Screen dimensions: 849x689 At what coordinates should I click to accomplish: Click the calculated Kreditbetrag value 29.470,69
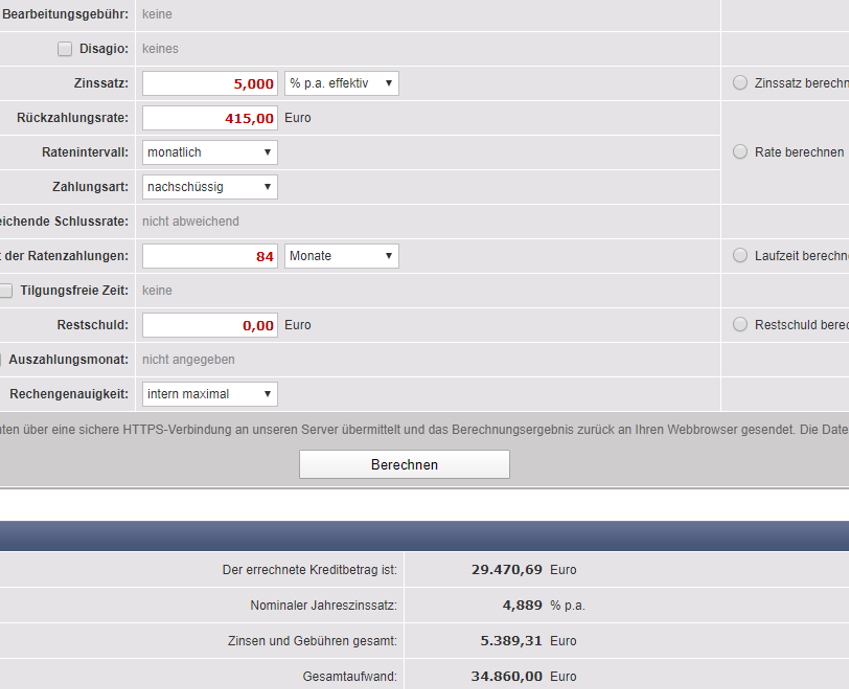click(507, 570)
